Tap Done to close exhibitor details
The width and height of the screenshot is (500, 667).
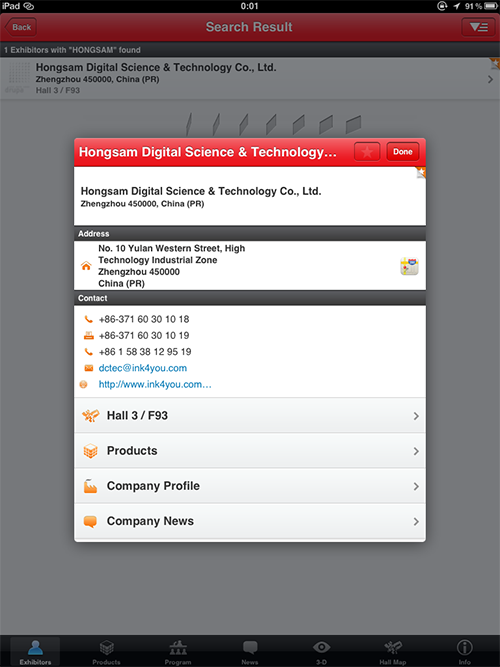pyautogui.click(x=403, y=152)
